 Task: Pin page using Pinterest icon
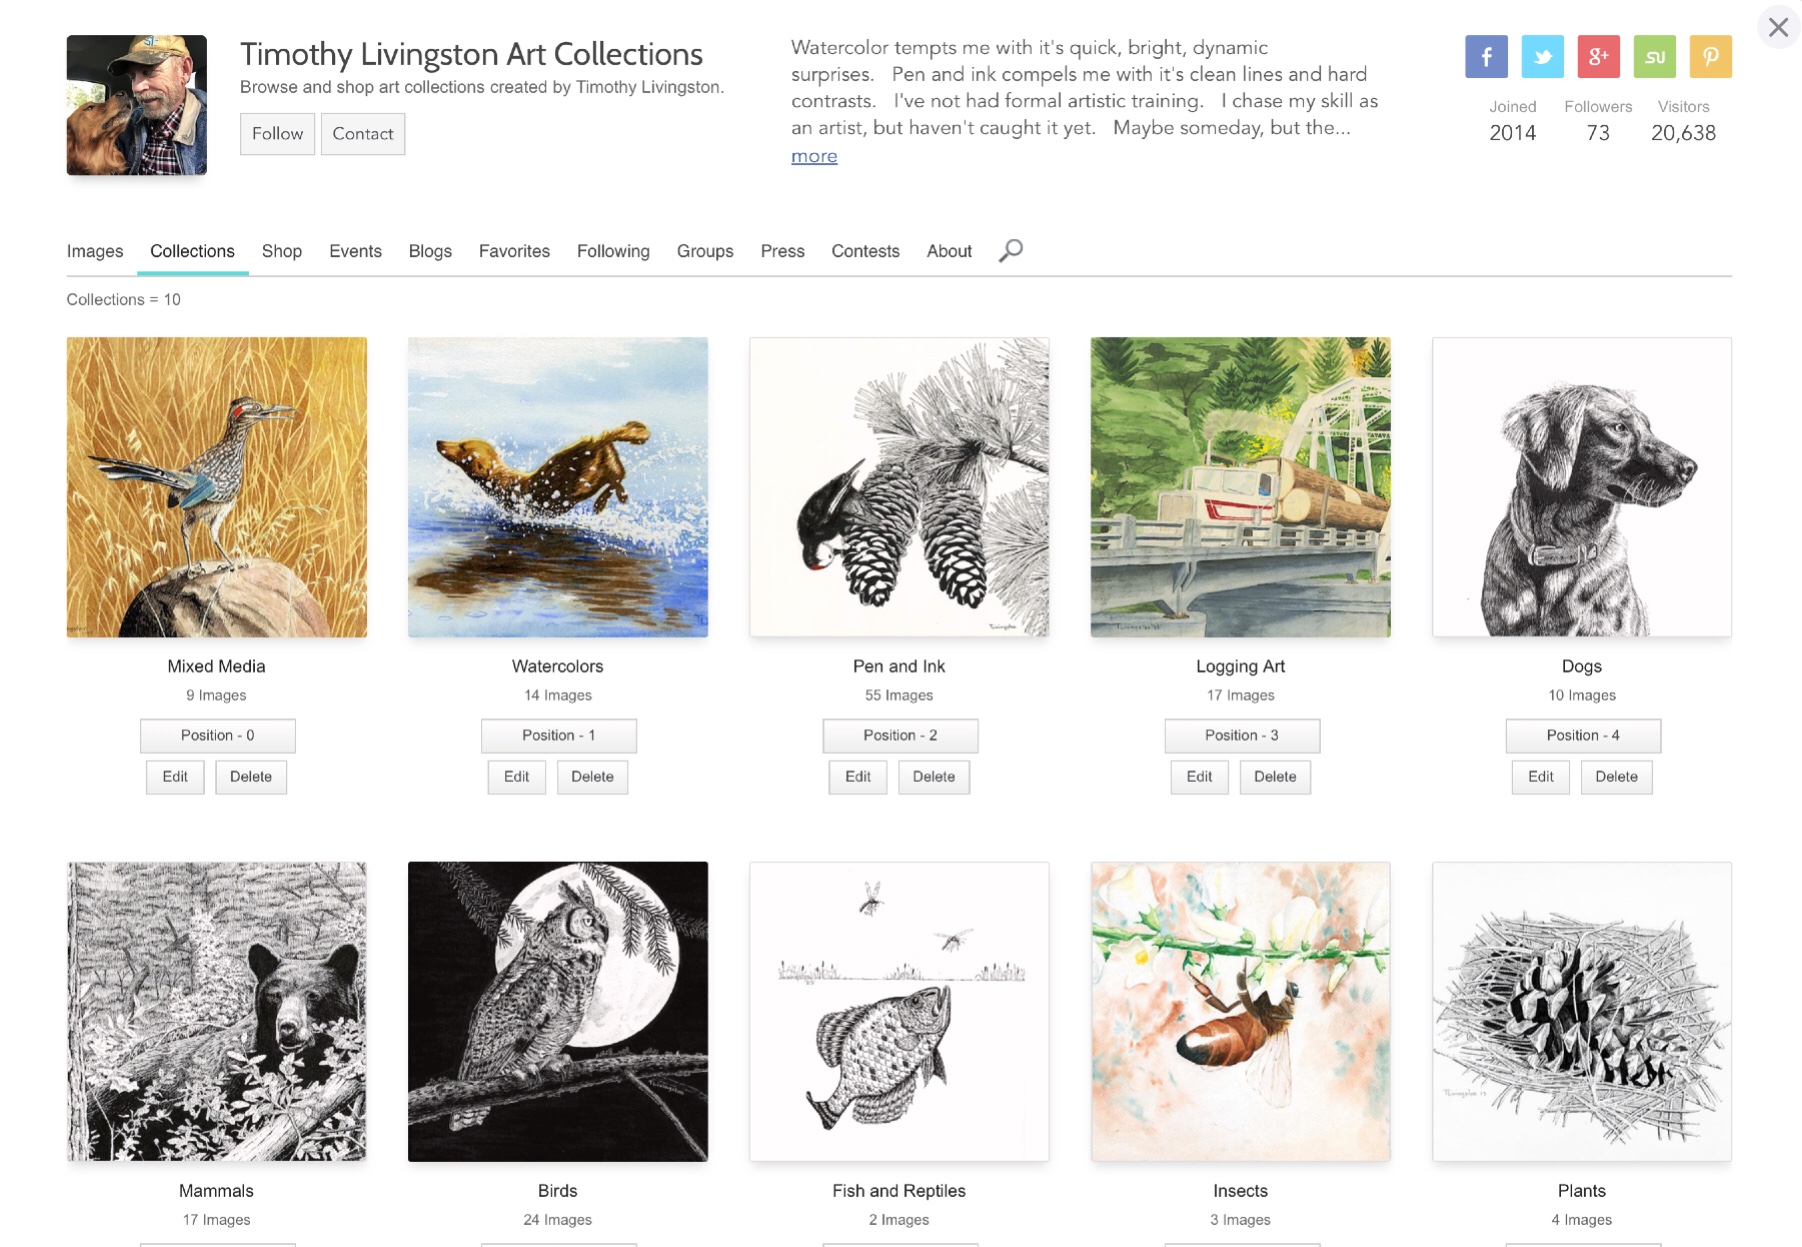1710,57
